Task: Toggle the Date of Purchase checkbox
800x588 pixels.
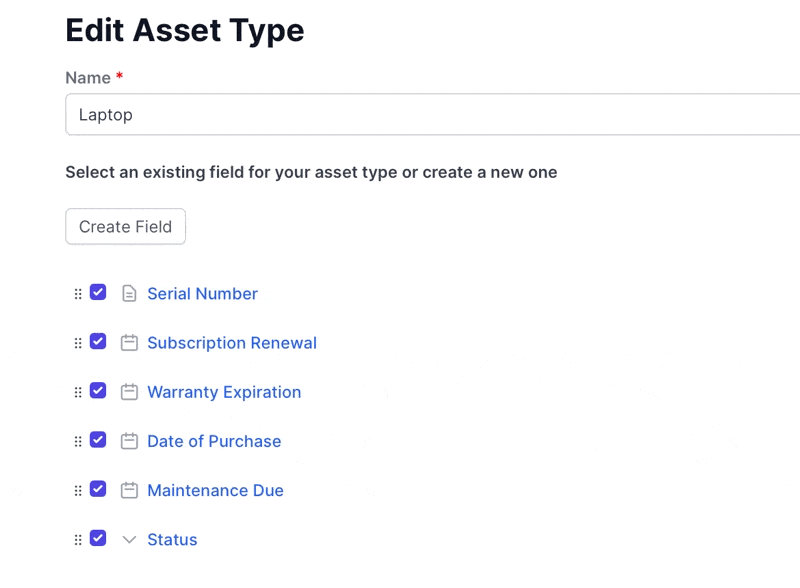Action: (x=98, y=440)
